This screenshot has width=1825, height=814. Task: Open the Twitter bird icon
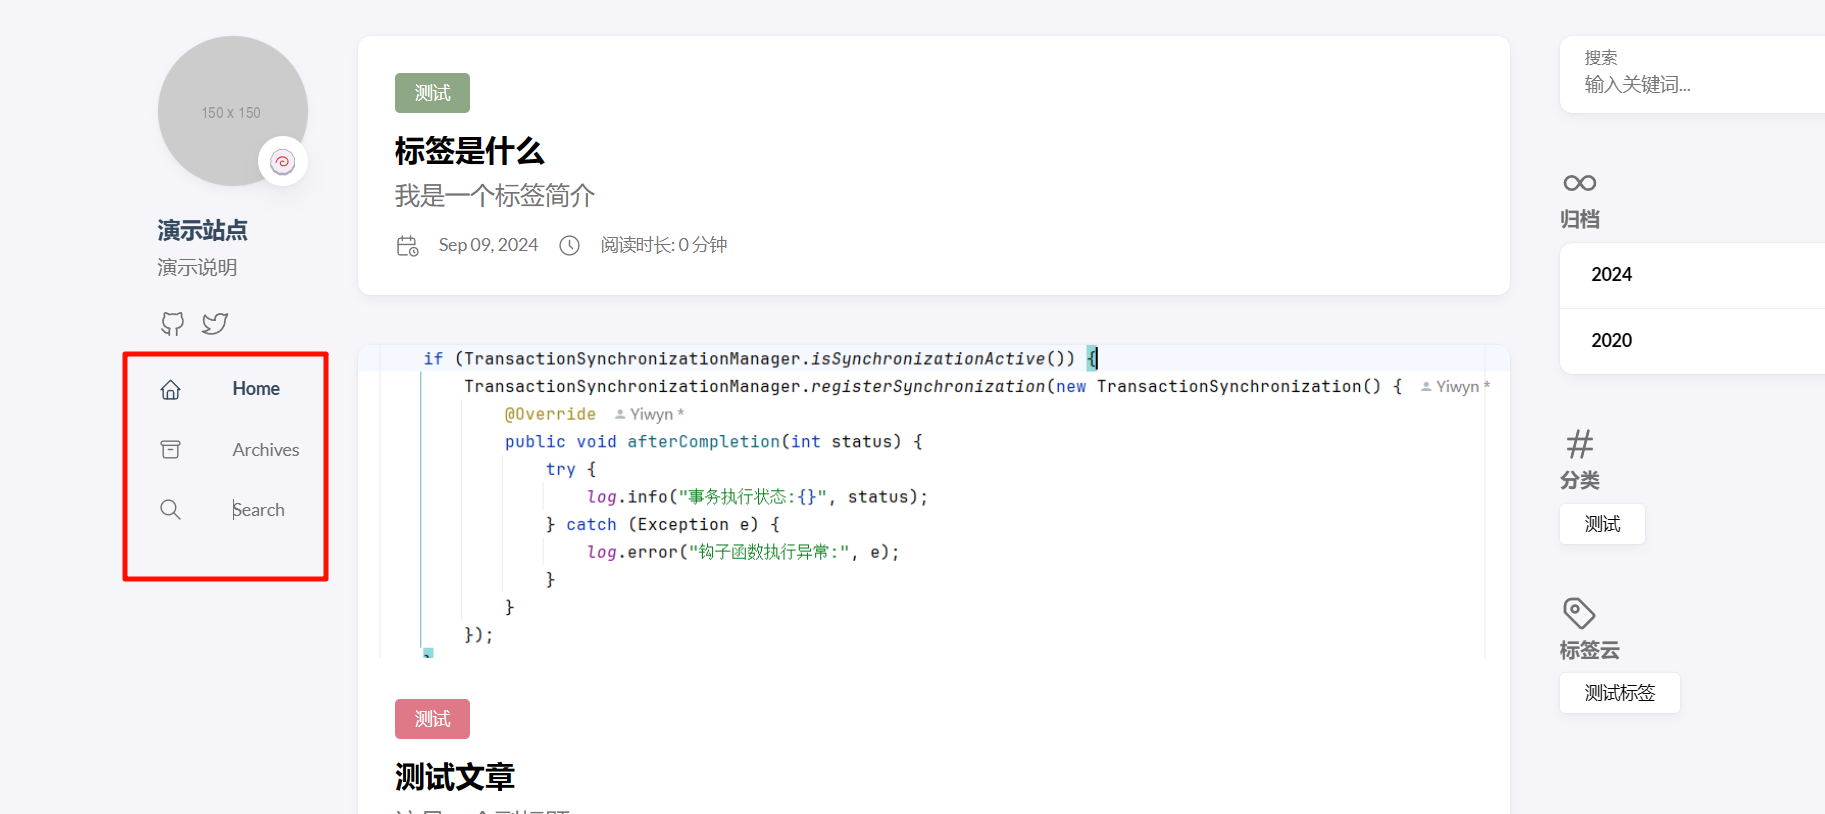[x=215, y=324]
